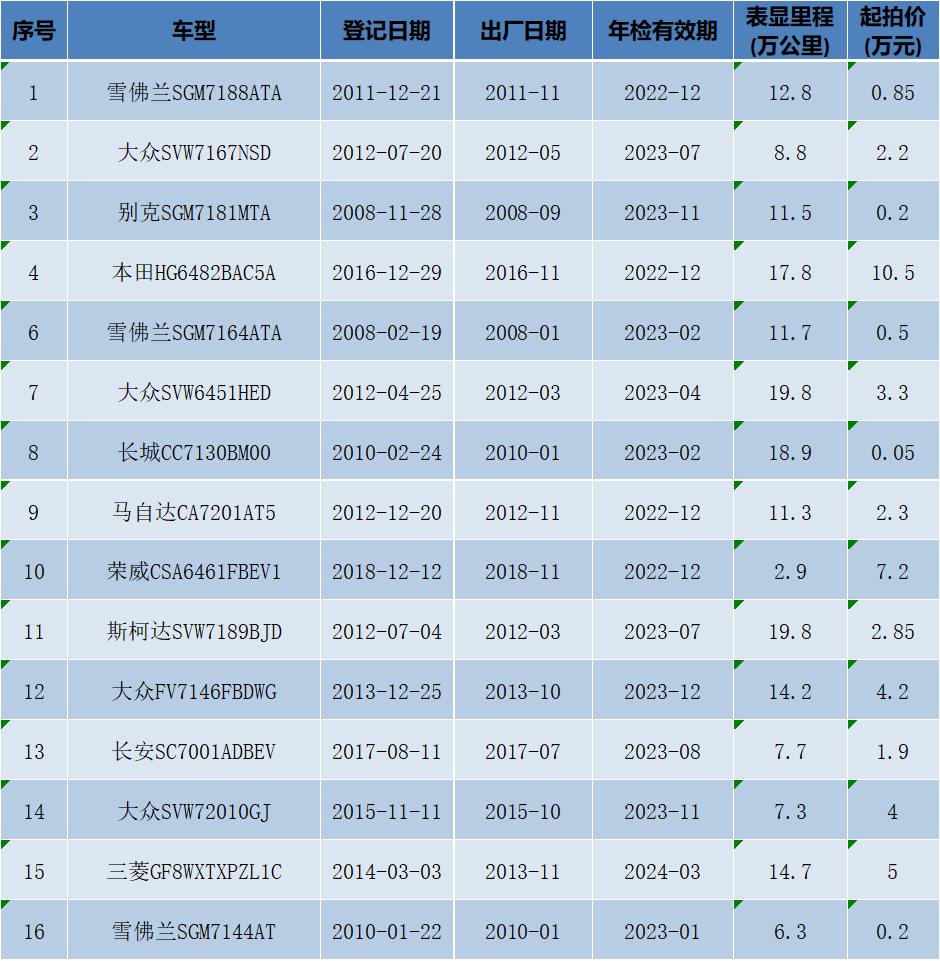Select registration date 2013-12-25
The image size is (940, 961).
tap(387, 691)
